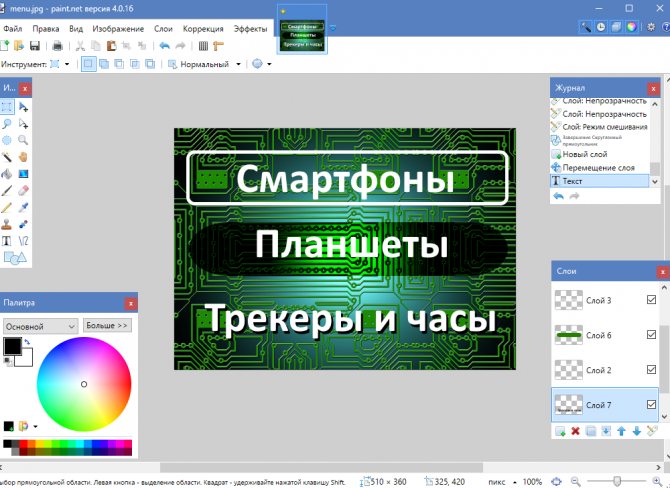
Task: Select the Paintbrush tool
Action: pos(7,191)
